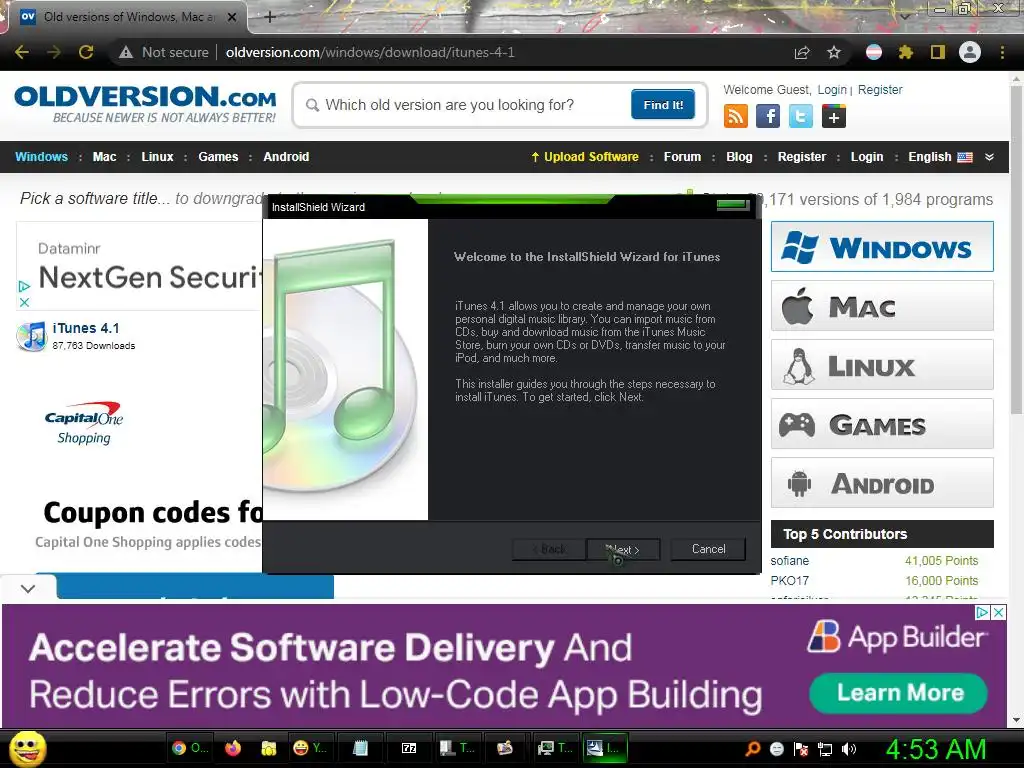Image resolution: width=1024 pixels, height=768 pixels.
Task: Bookmark page with the star icon
Action: 834,52
